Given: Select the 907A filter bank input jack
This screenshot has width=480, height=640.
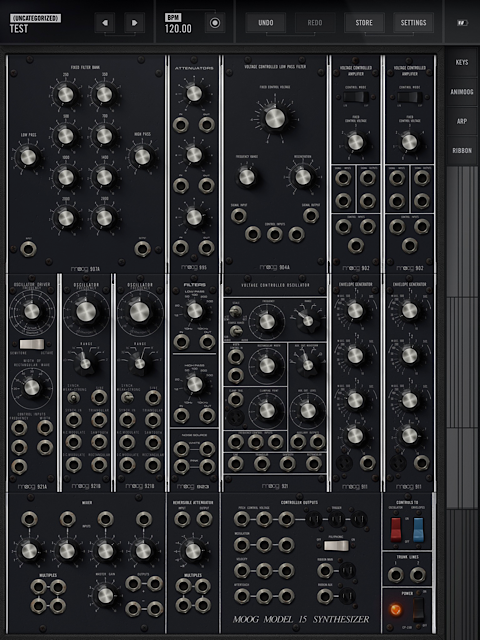Looking at the screenshot, I should click(x=28, y=249).
